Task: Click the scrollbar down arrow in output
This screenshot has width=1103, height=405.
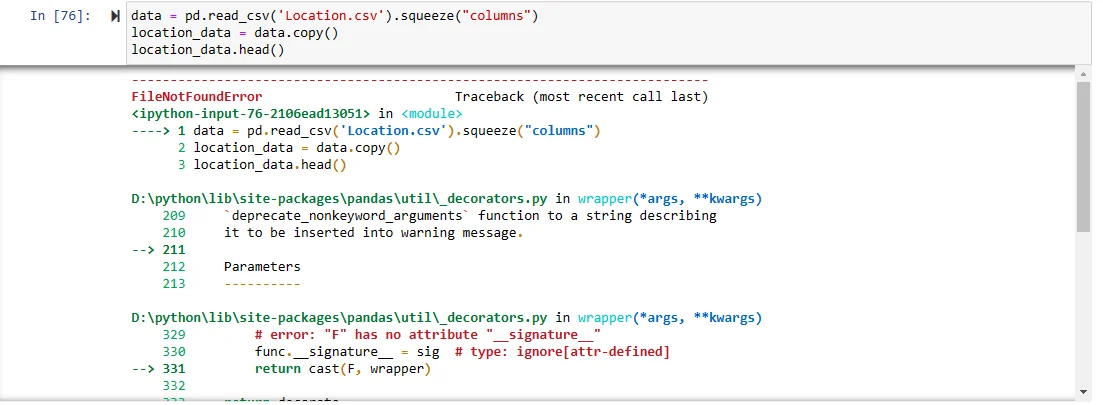Action: [x=1082, y=391]
